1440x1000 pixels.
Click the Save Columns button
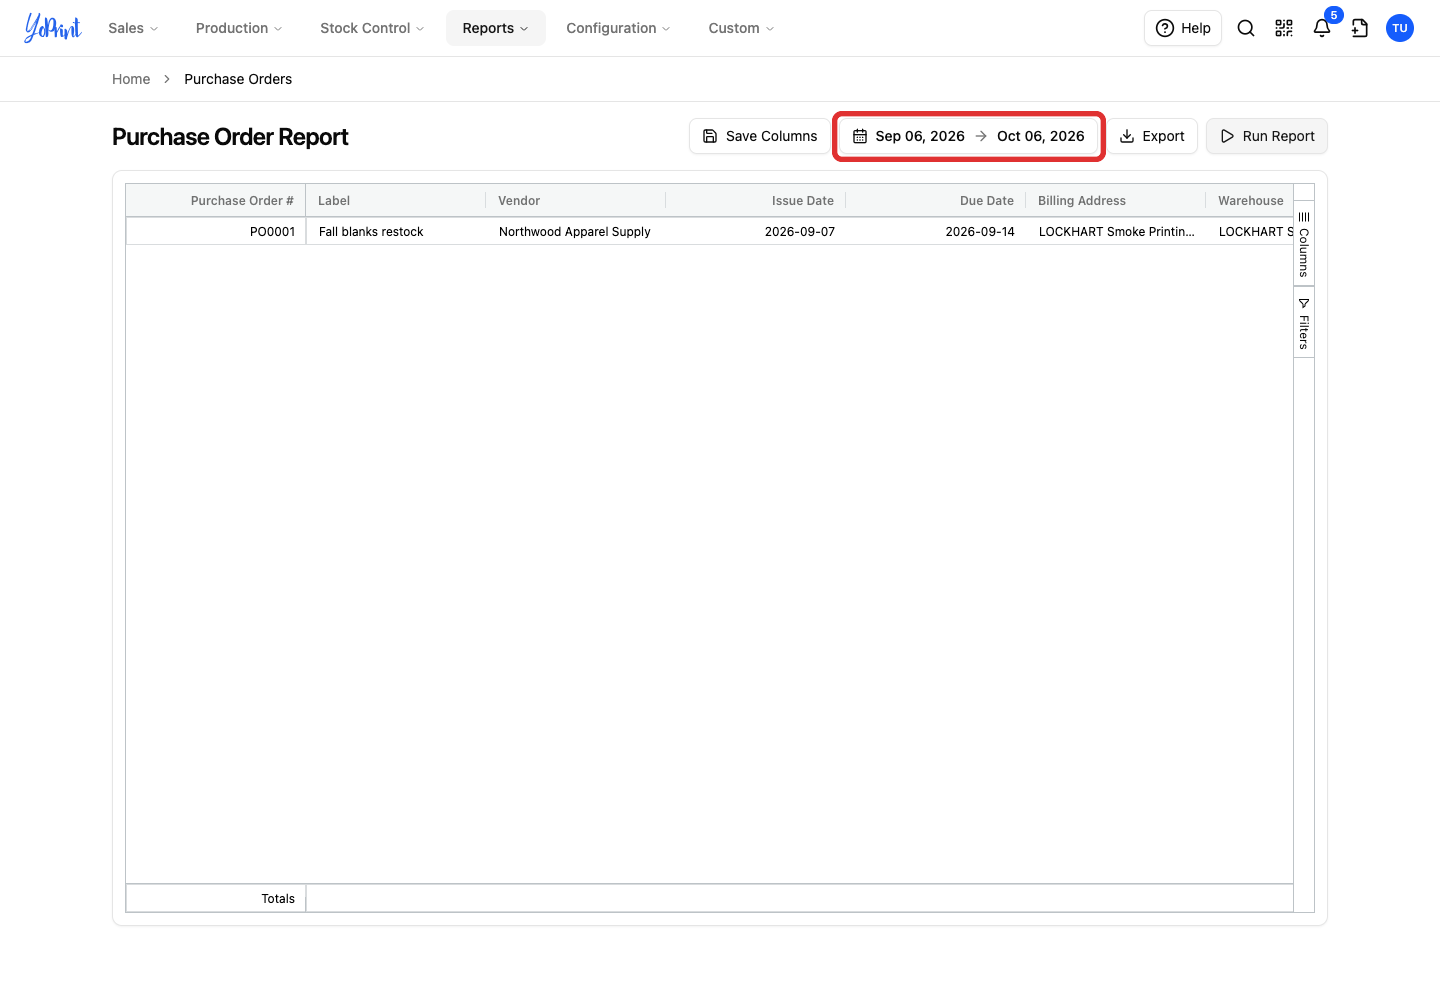click(x=760, y=136)
